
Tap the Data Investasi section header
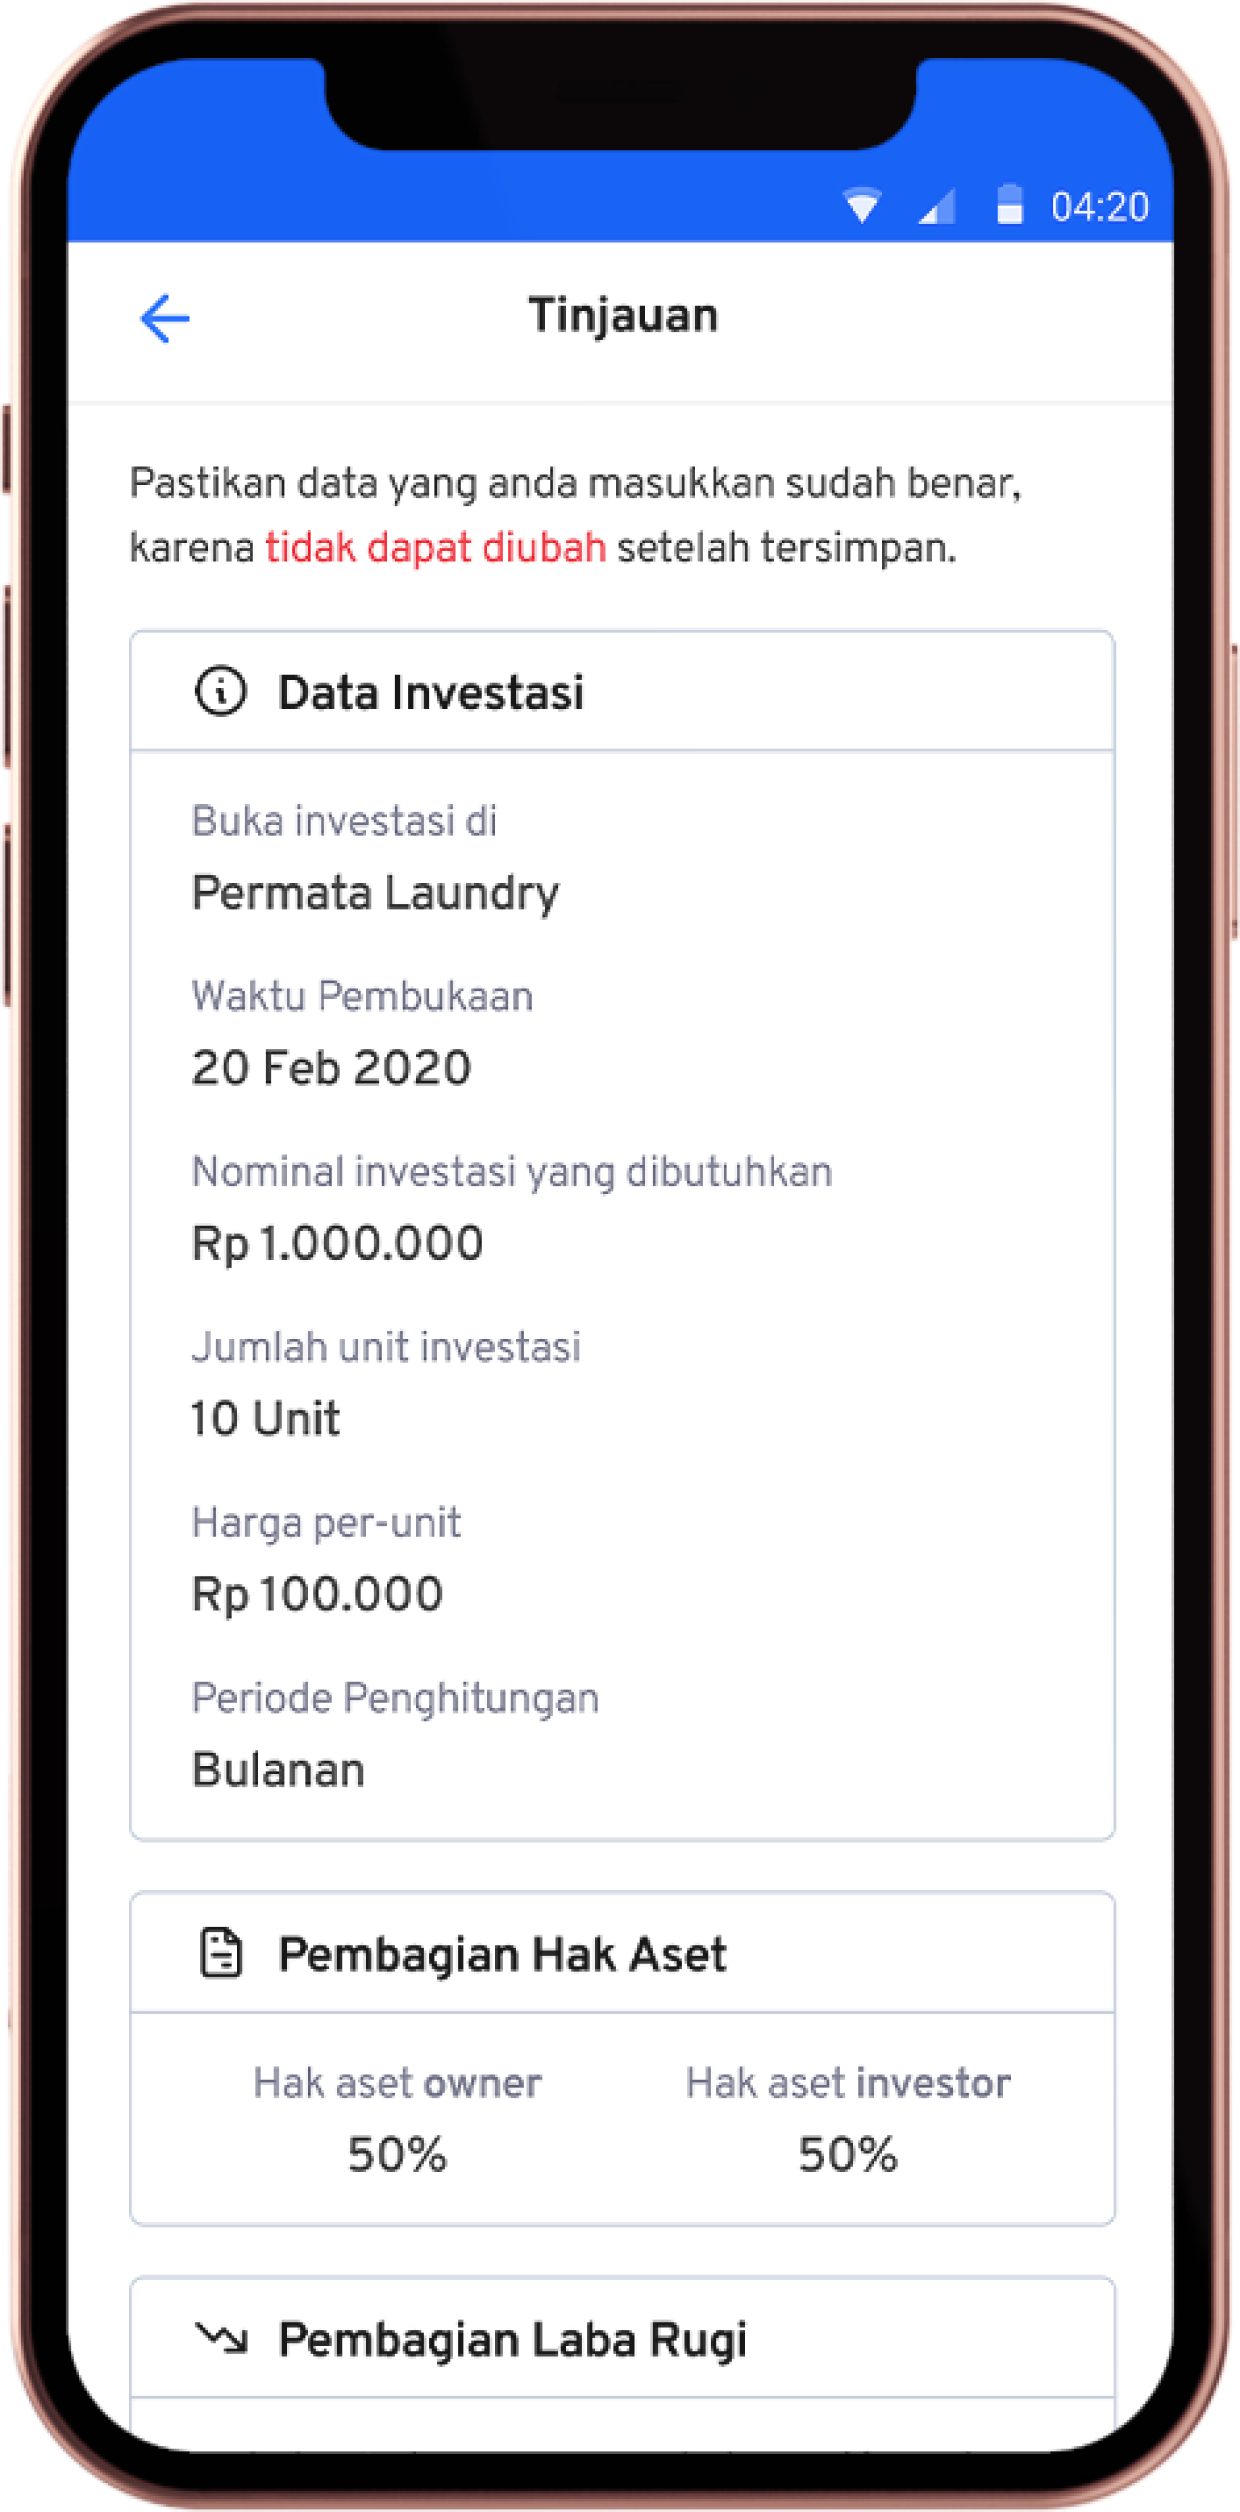tap(622, 691)
